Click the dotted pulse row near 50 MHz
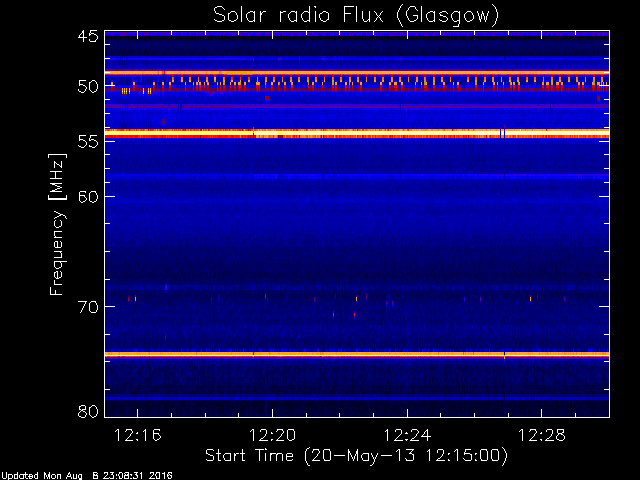This screenshot has height=480, width=640. (x=356, y=83)
